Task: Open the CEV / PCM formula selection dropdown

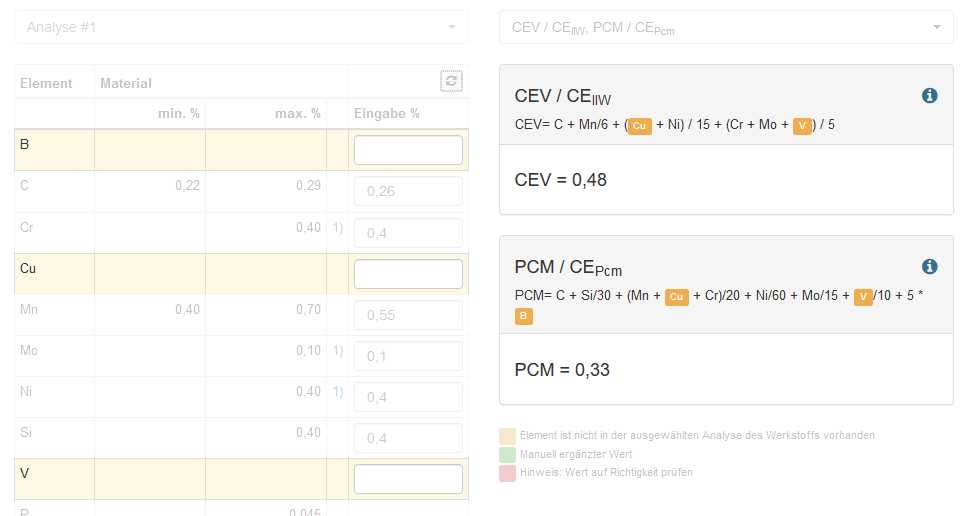Action: 726,27
